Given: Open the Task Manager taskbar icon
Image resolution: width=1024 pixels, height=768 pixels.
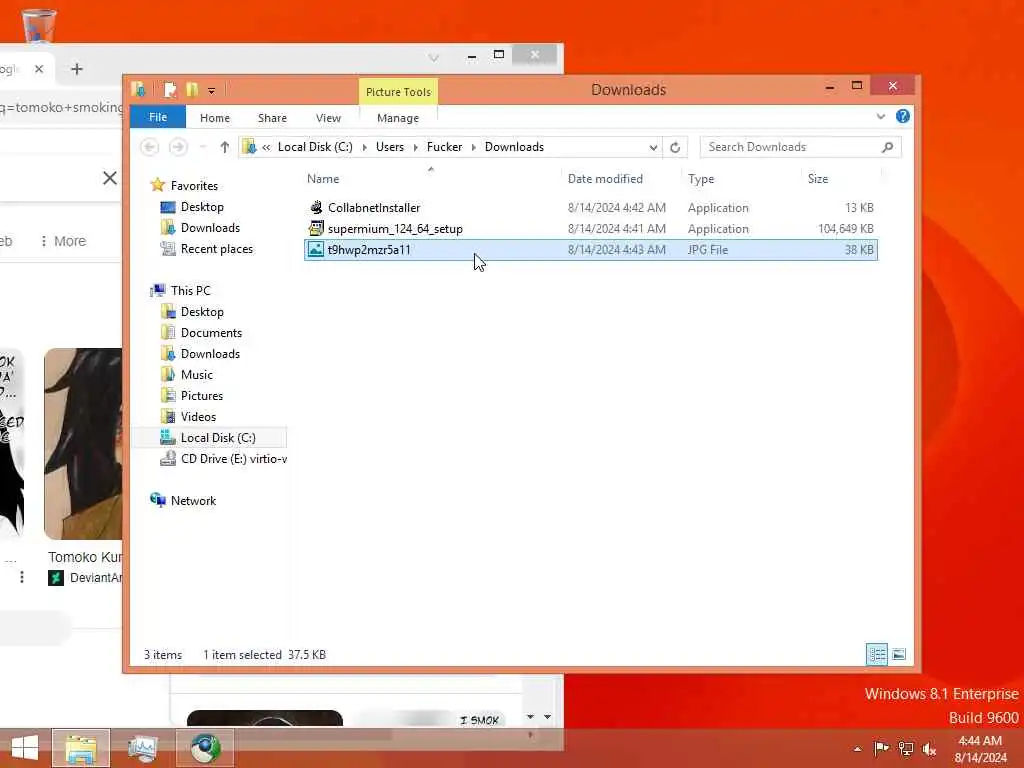Looking at the screenshot, I should [142, 748].
